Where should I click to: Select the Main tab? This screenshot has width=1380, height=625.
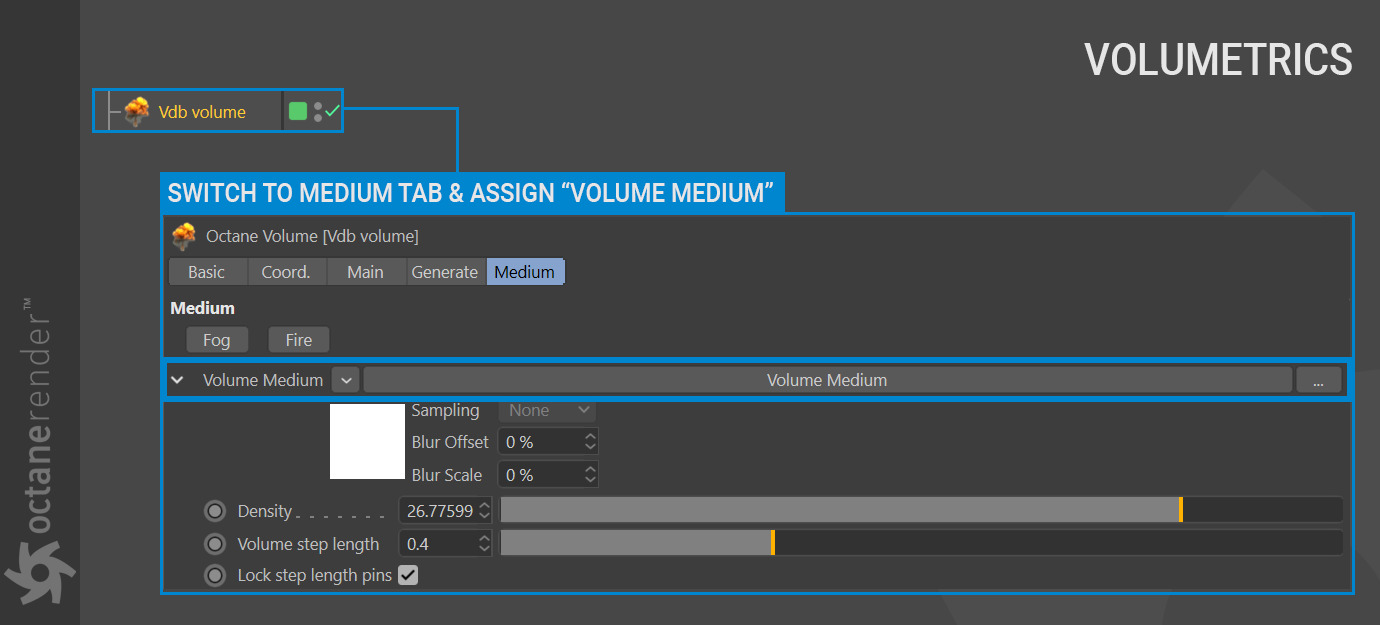365,272
